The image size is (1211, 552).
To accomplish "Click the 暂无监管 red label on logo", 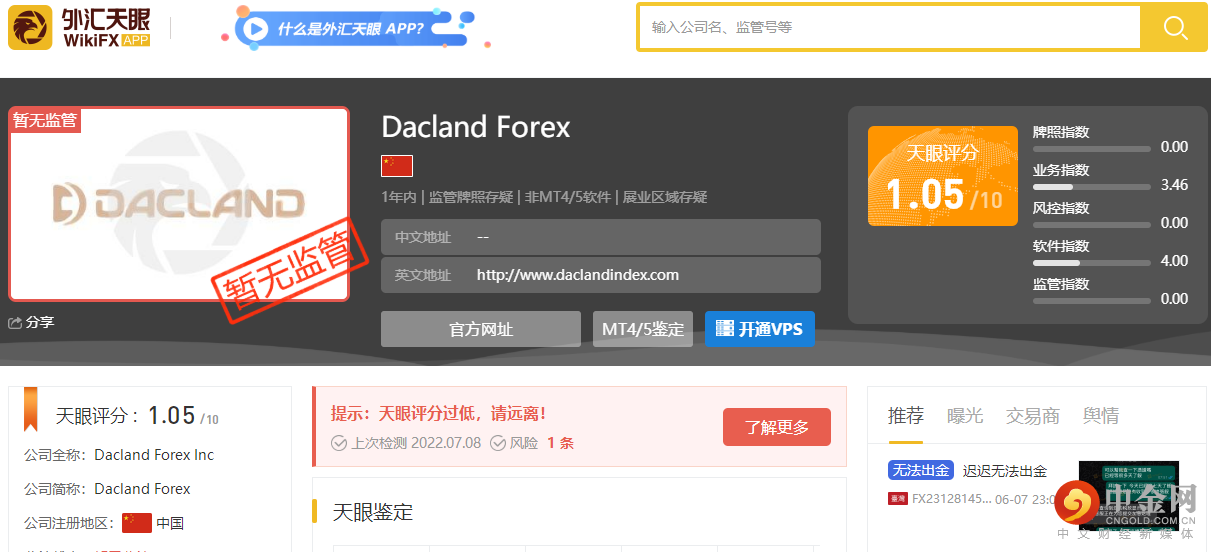I will pyautogui.click(x=45, y=120).
